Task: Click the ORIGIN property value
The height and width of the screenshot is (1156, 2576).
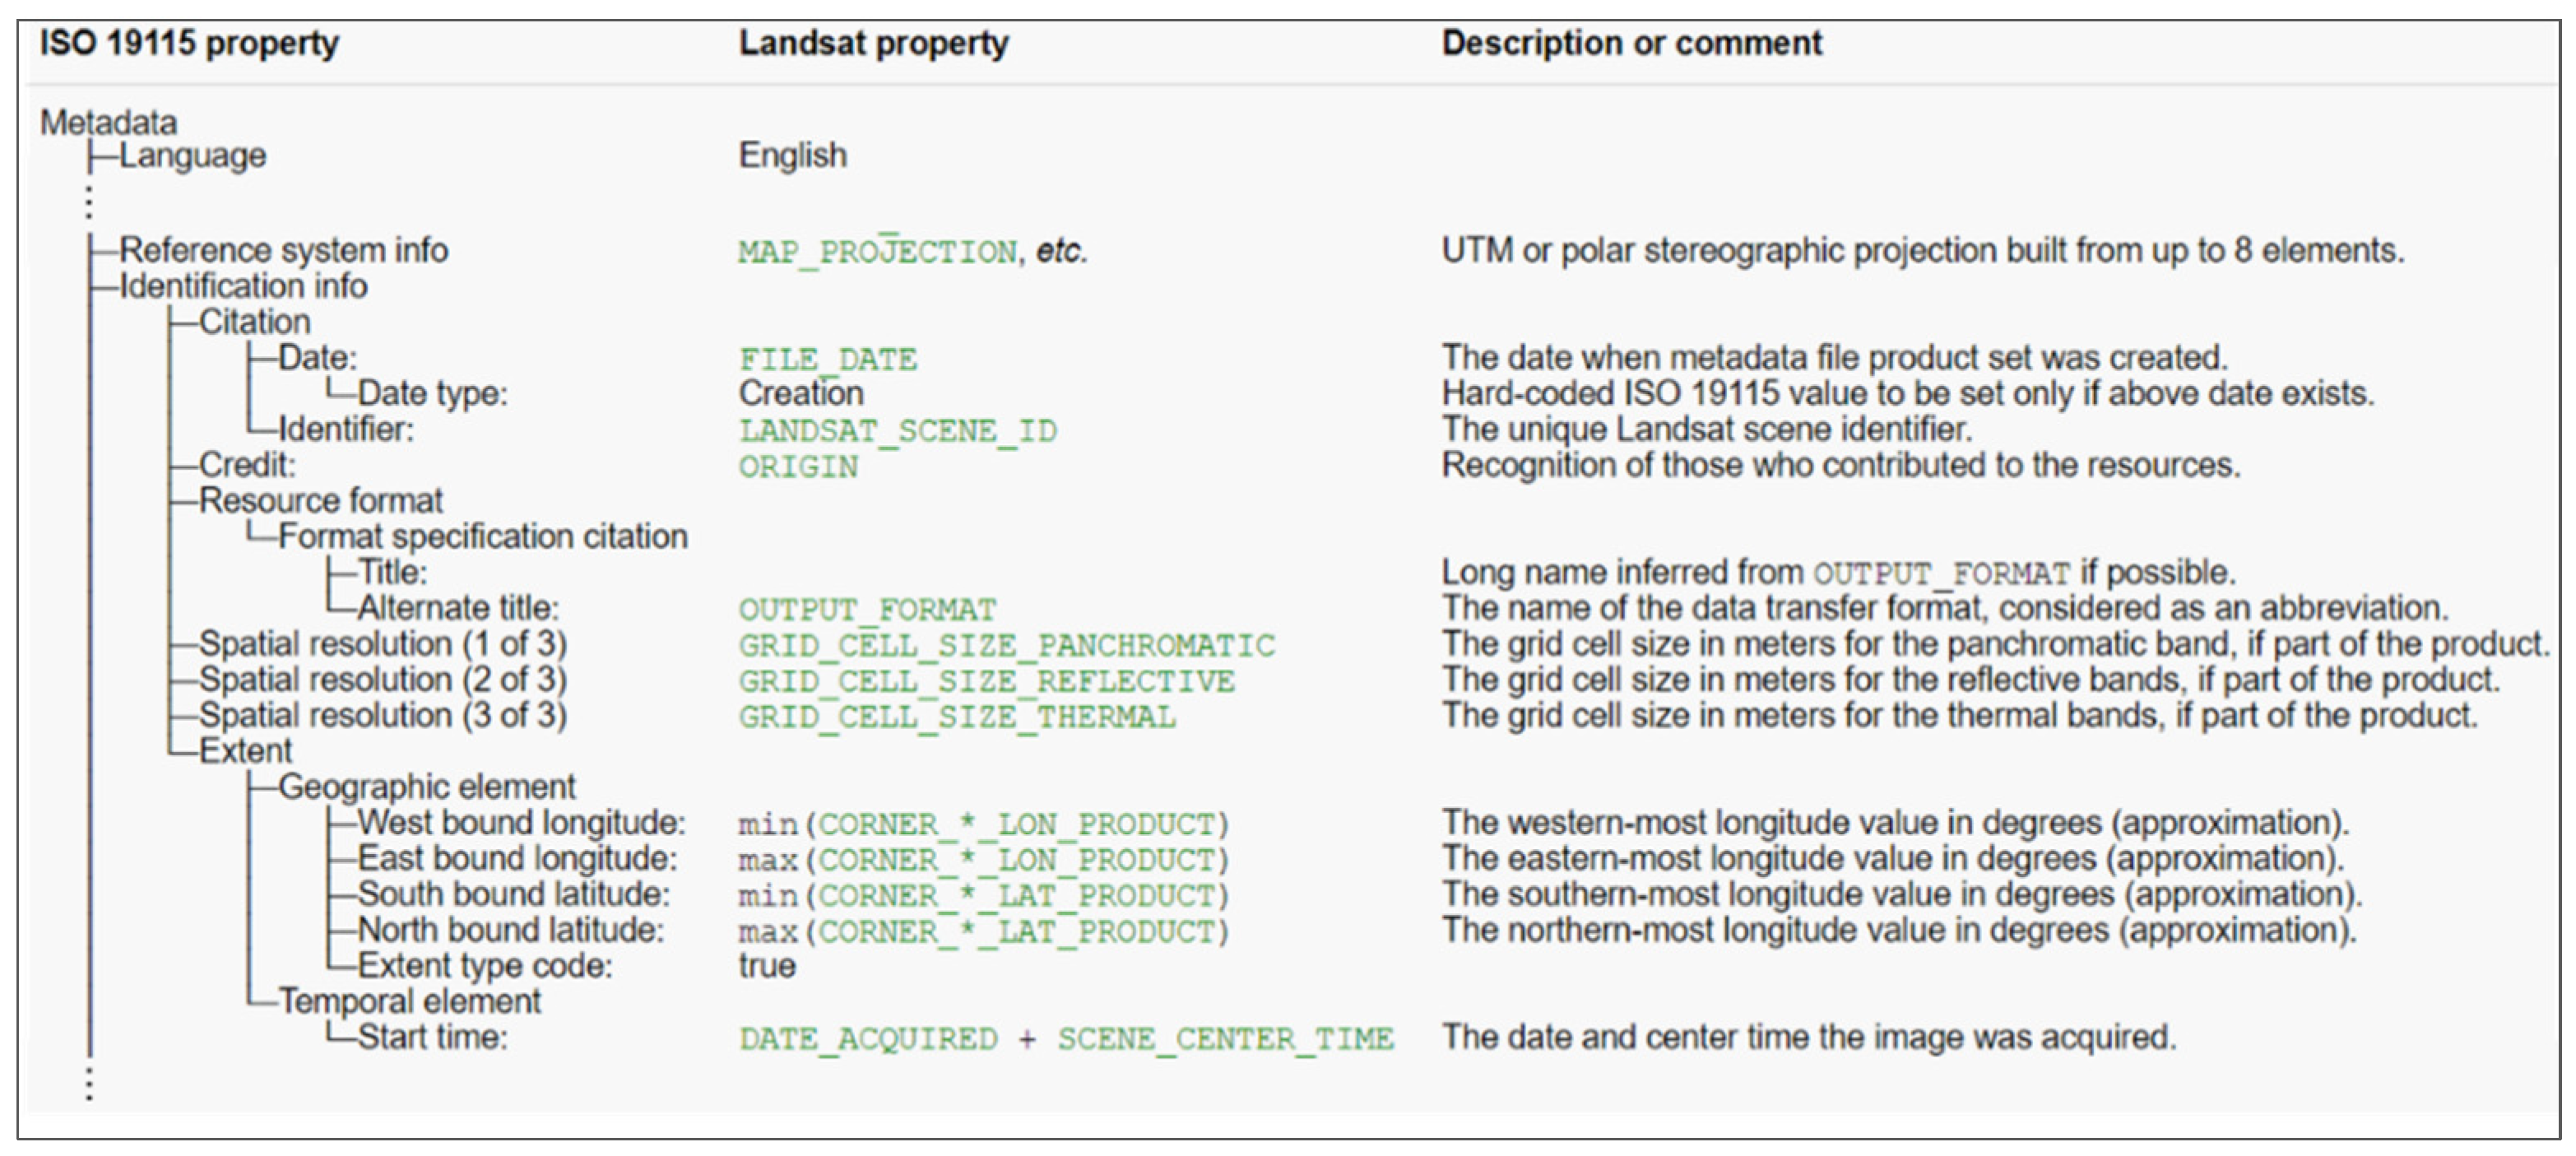Action: 798,467
